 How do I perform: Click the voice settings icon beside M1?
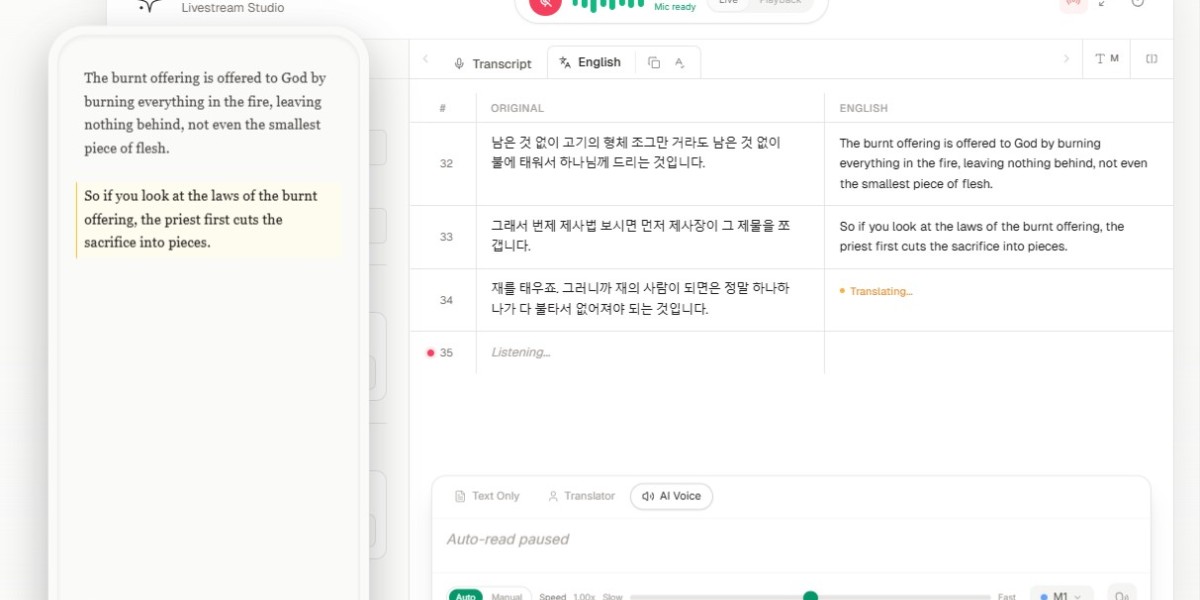(1122, 595)
